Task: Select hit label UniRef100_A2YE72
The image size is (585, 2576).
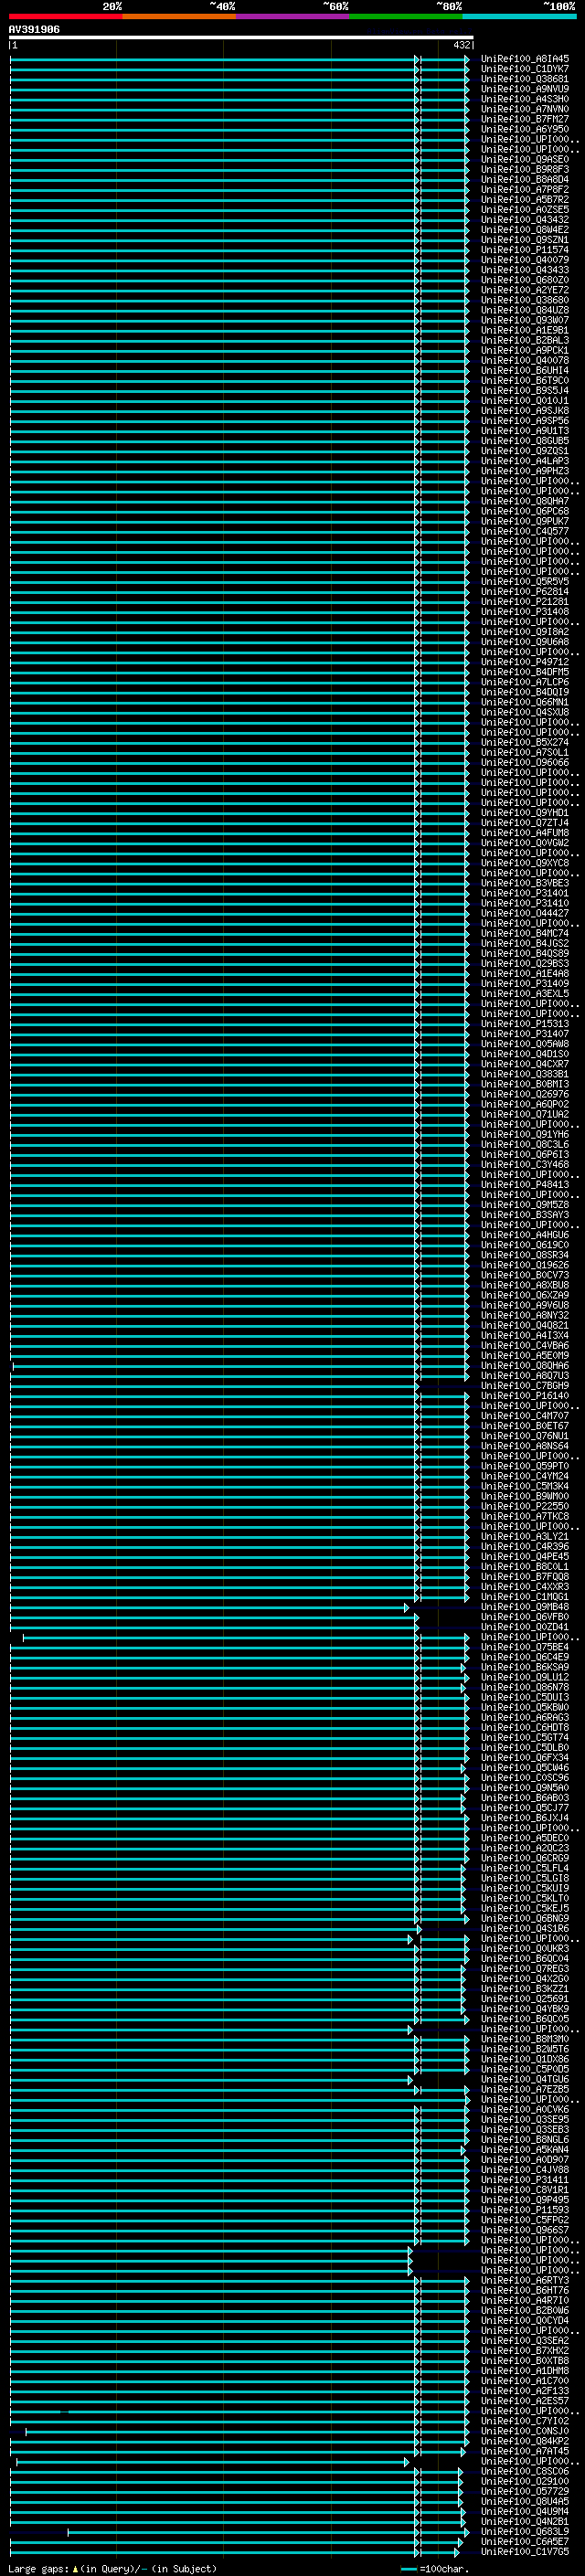Action: coord(525,290)
